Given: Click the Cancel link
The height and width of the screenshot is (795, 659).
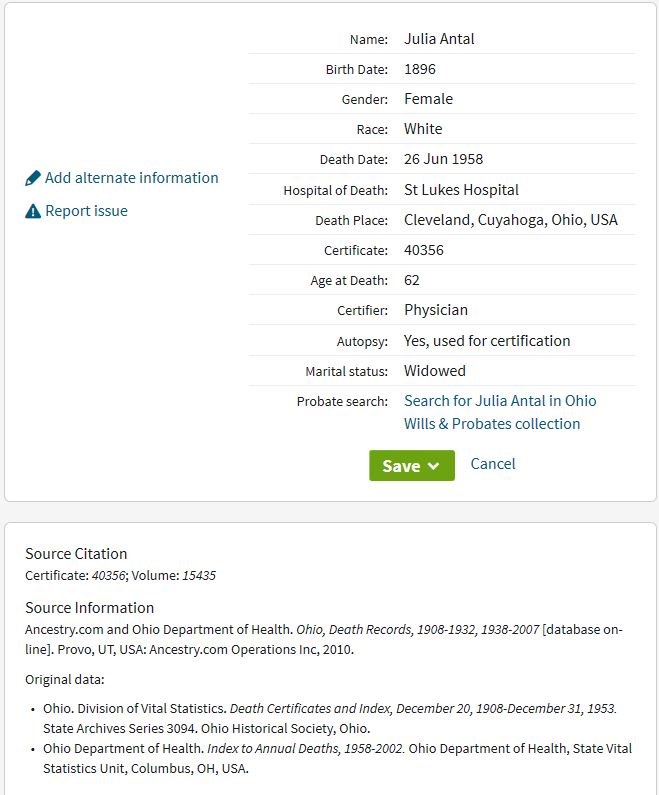Looking at the screenshot, I should pyautogui.click(x=493, y=464).
